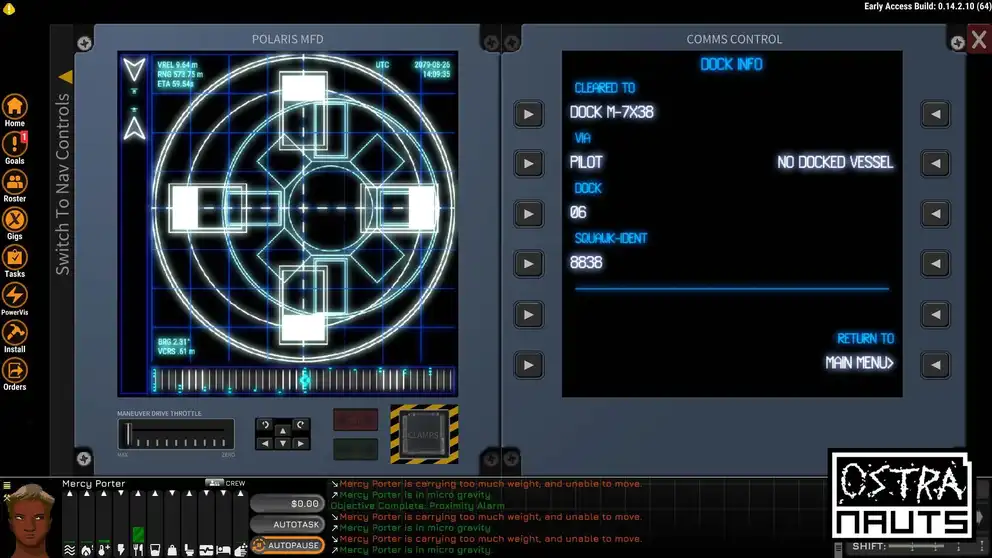The height and width of the screenshot is (558, 992).
Task: Click the down arrow thruster button
Action: point(283,443)
